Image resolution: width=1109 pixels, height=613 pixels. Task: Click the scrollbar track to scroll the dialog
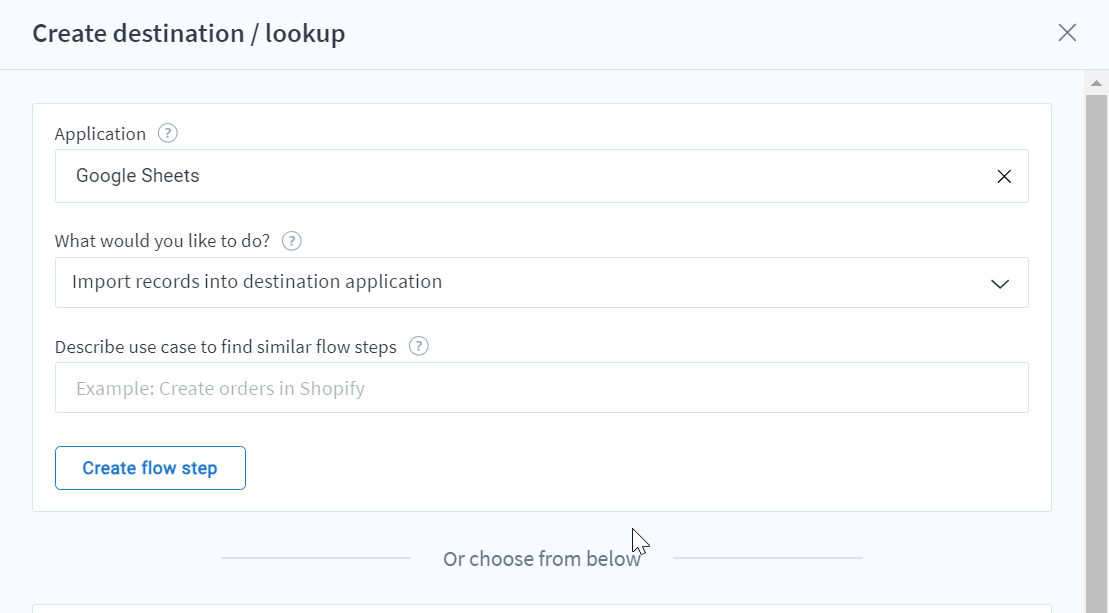tap(1094, 350)
